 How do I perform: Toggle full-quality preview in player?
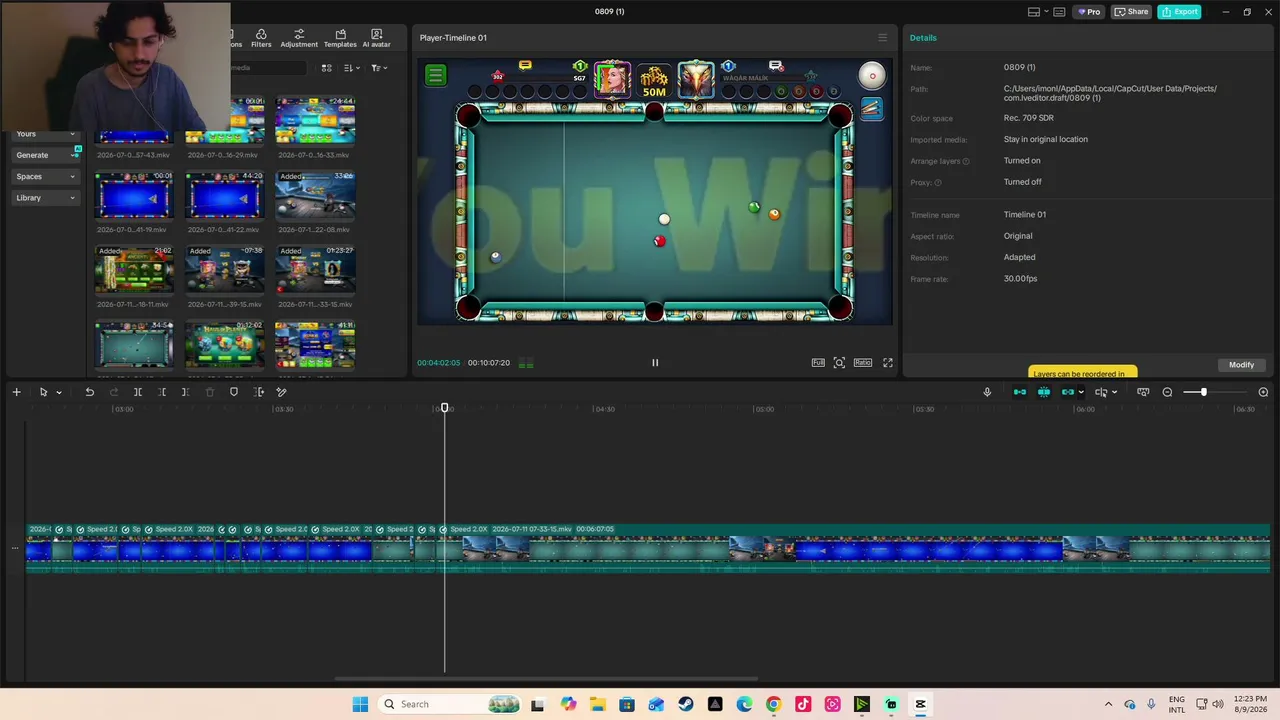[x=818, y=363]
